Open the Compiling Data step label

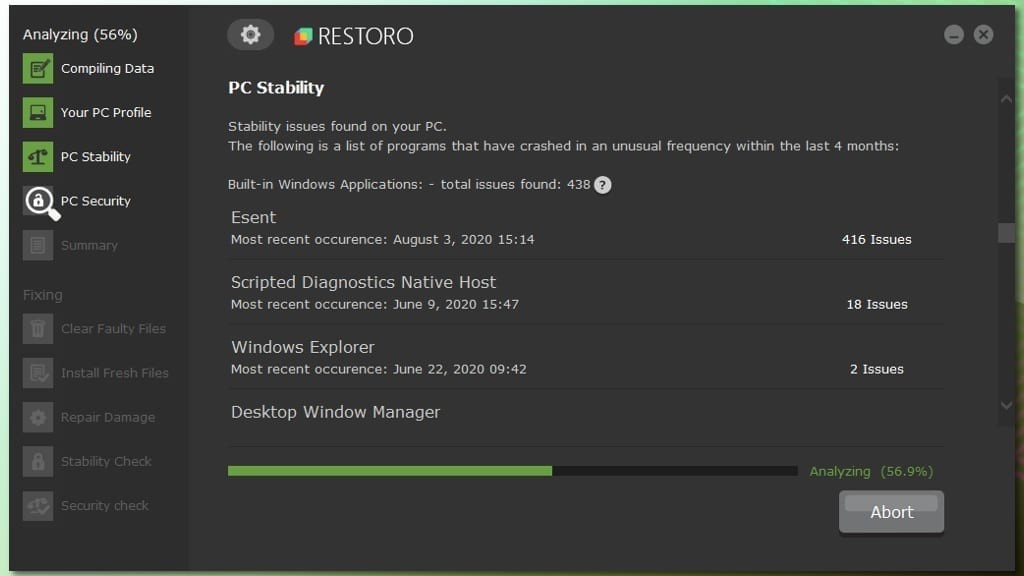pyautogui.click(x=107, y=69)
